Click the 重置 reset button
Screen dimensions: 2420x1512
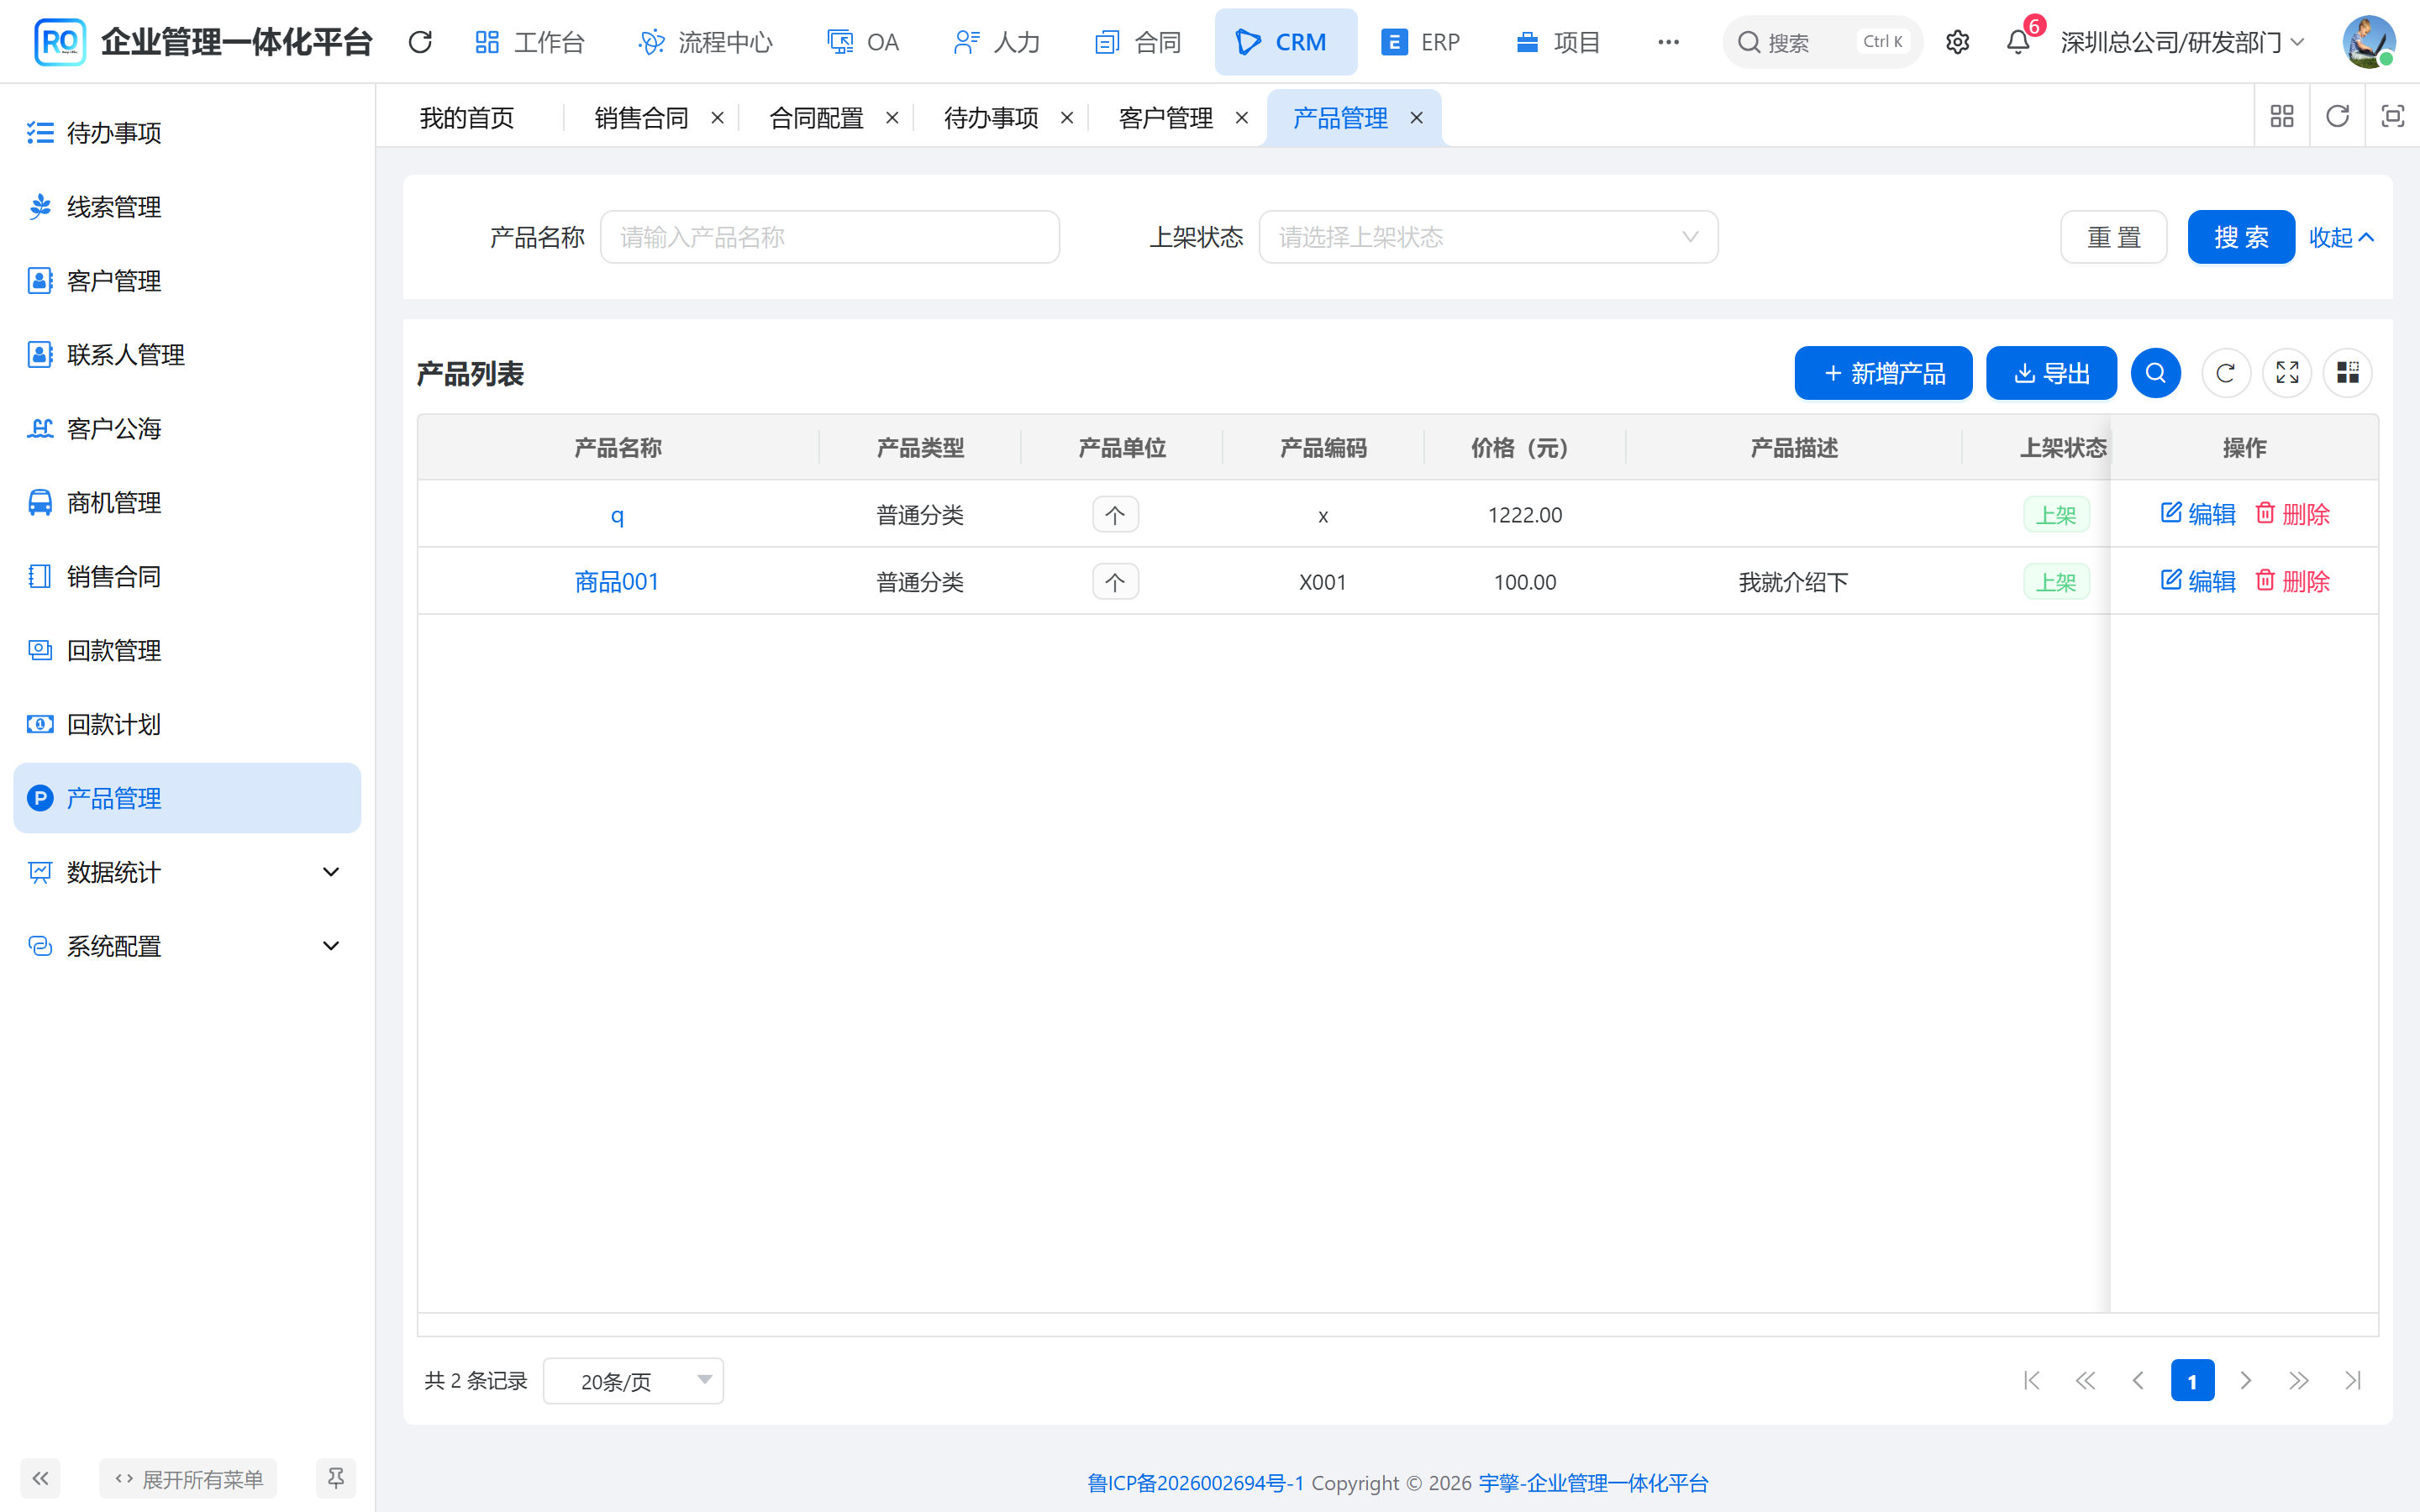pos(2113,237)
